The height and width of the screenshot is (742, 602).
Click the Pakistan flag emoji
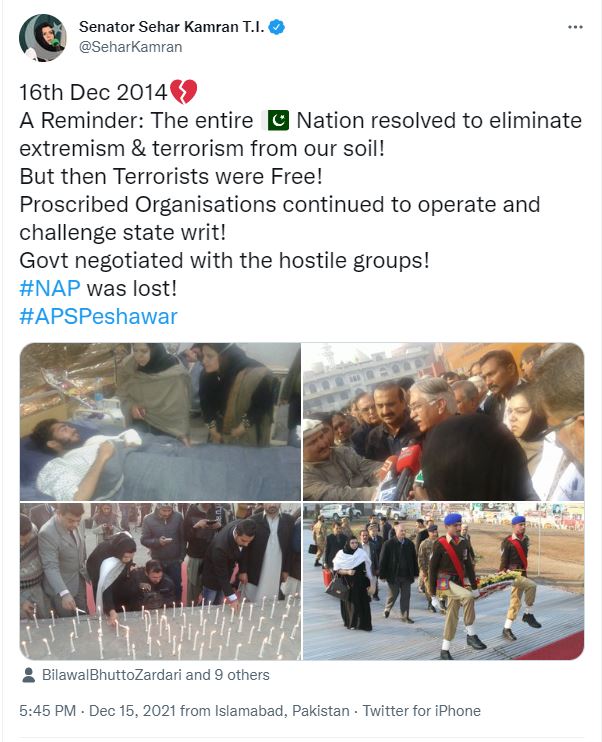tap(276, 120)
